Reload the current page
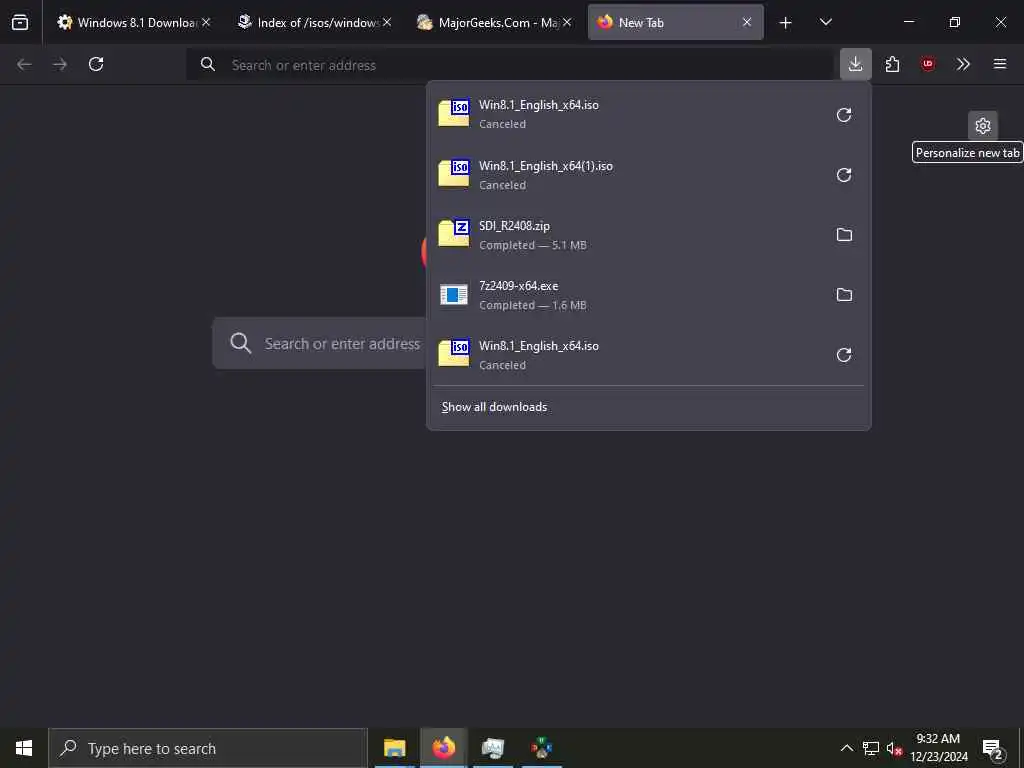This screenshot has width=1024, height=768. (96, 64)
